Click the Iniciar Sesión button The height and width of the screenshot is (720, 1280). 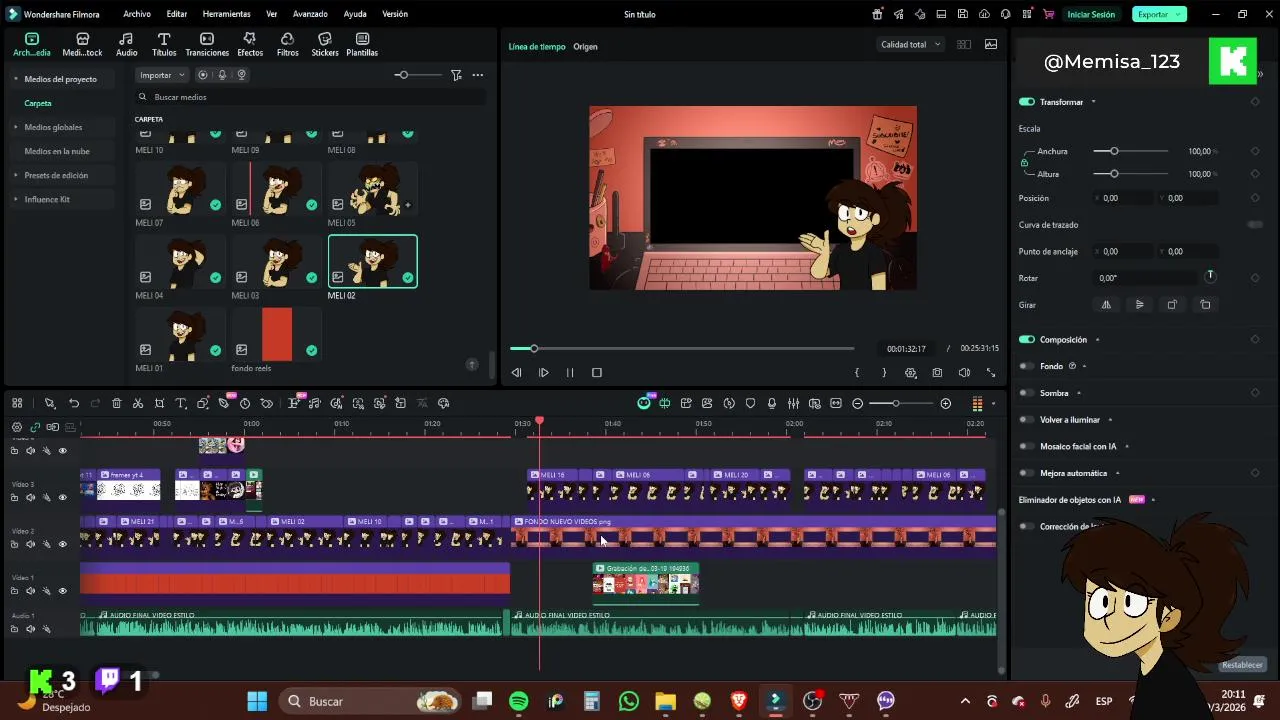(x=1091, y=14)
